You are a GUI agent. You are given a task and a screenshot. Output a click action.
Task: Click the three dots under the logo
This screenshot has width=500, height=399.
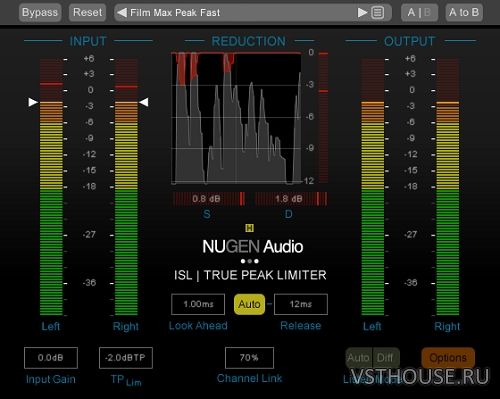click(249, 261)
